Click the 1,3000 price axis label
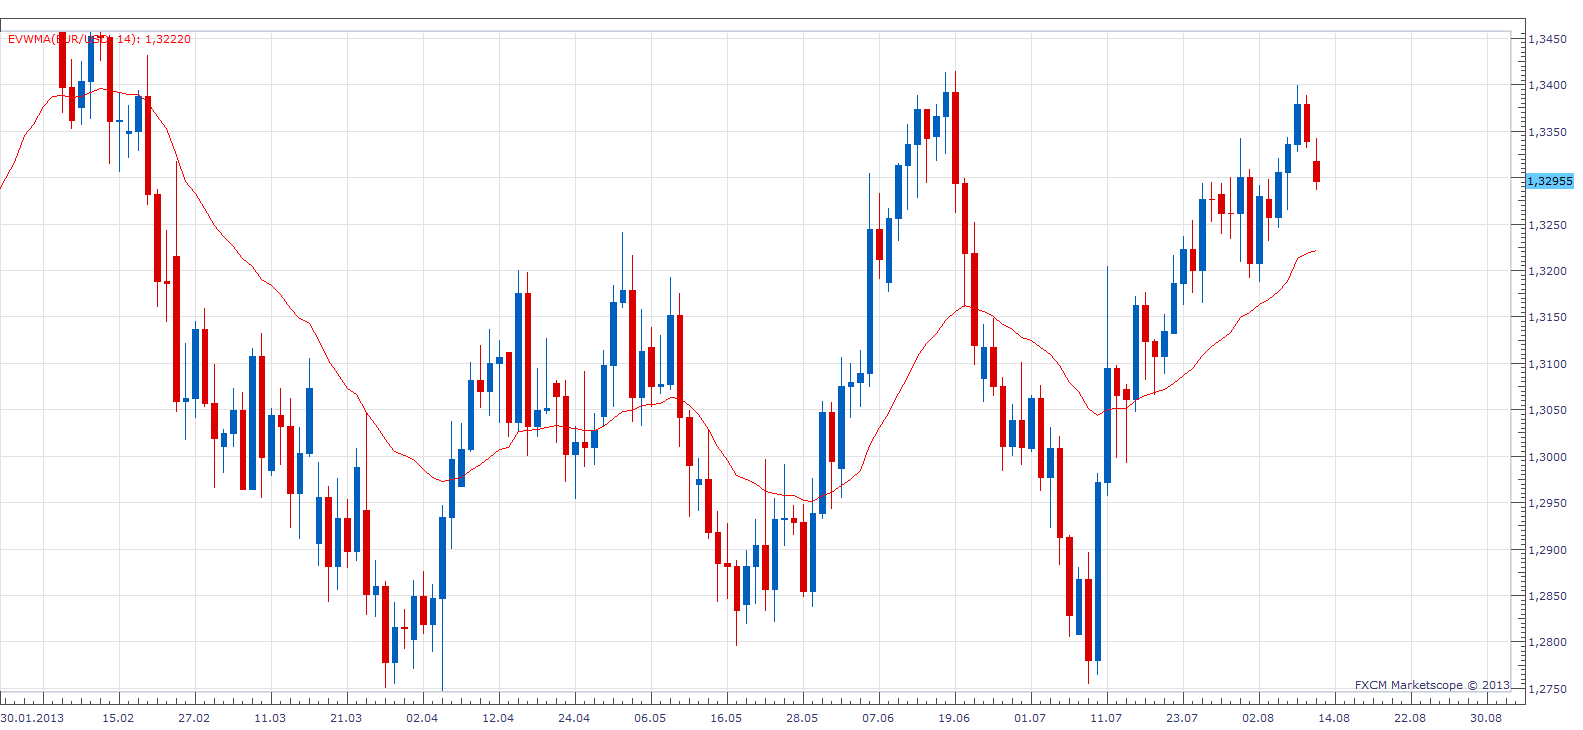This screenshot has height=730, width=1583. pyautogui.click(x=1548, y=457)
